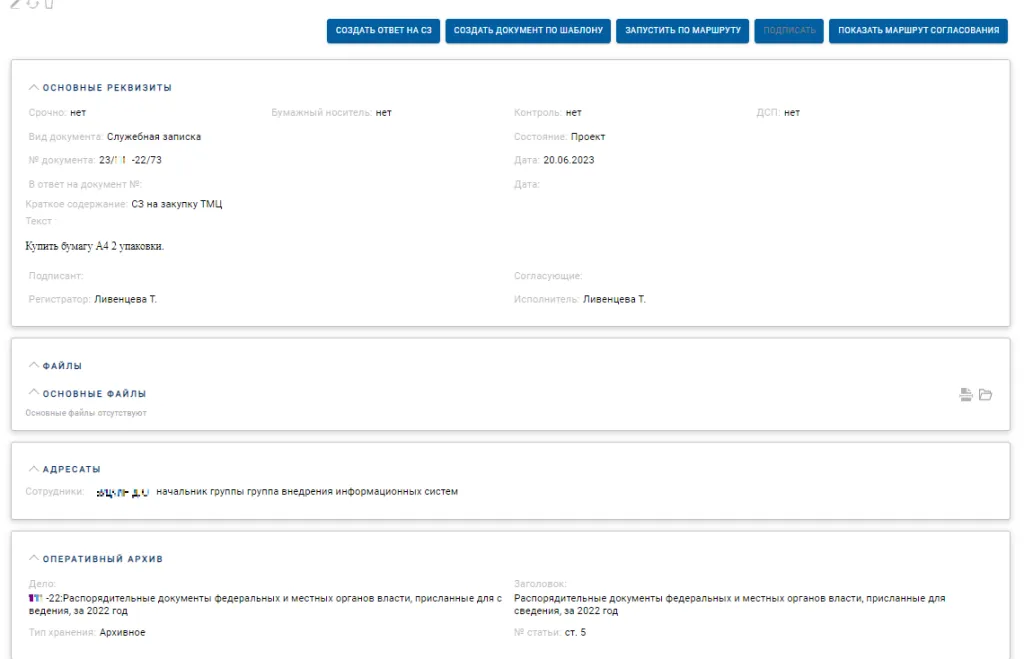Image resolution: width=1024 pixels, height=659 pixels.
Task: Collapse the Адресаты section
Action: point(34,469)
